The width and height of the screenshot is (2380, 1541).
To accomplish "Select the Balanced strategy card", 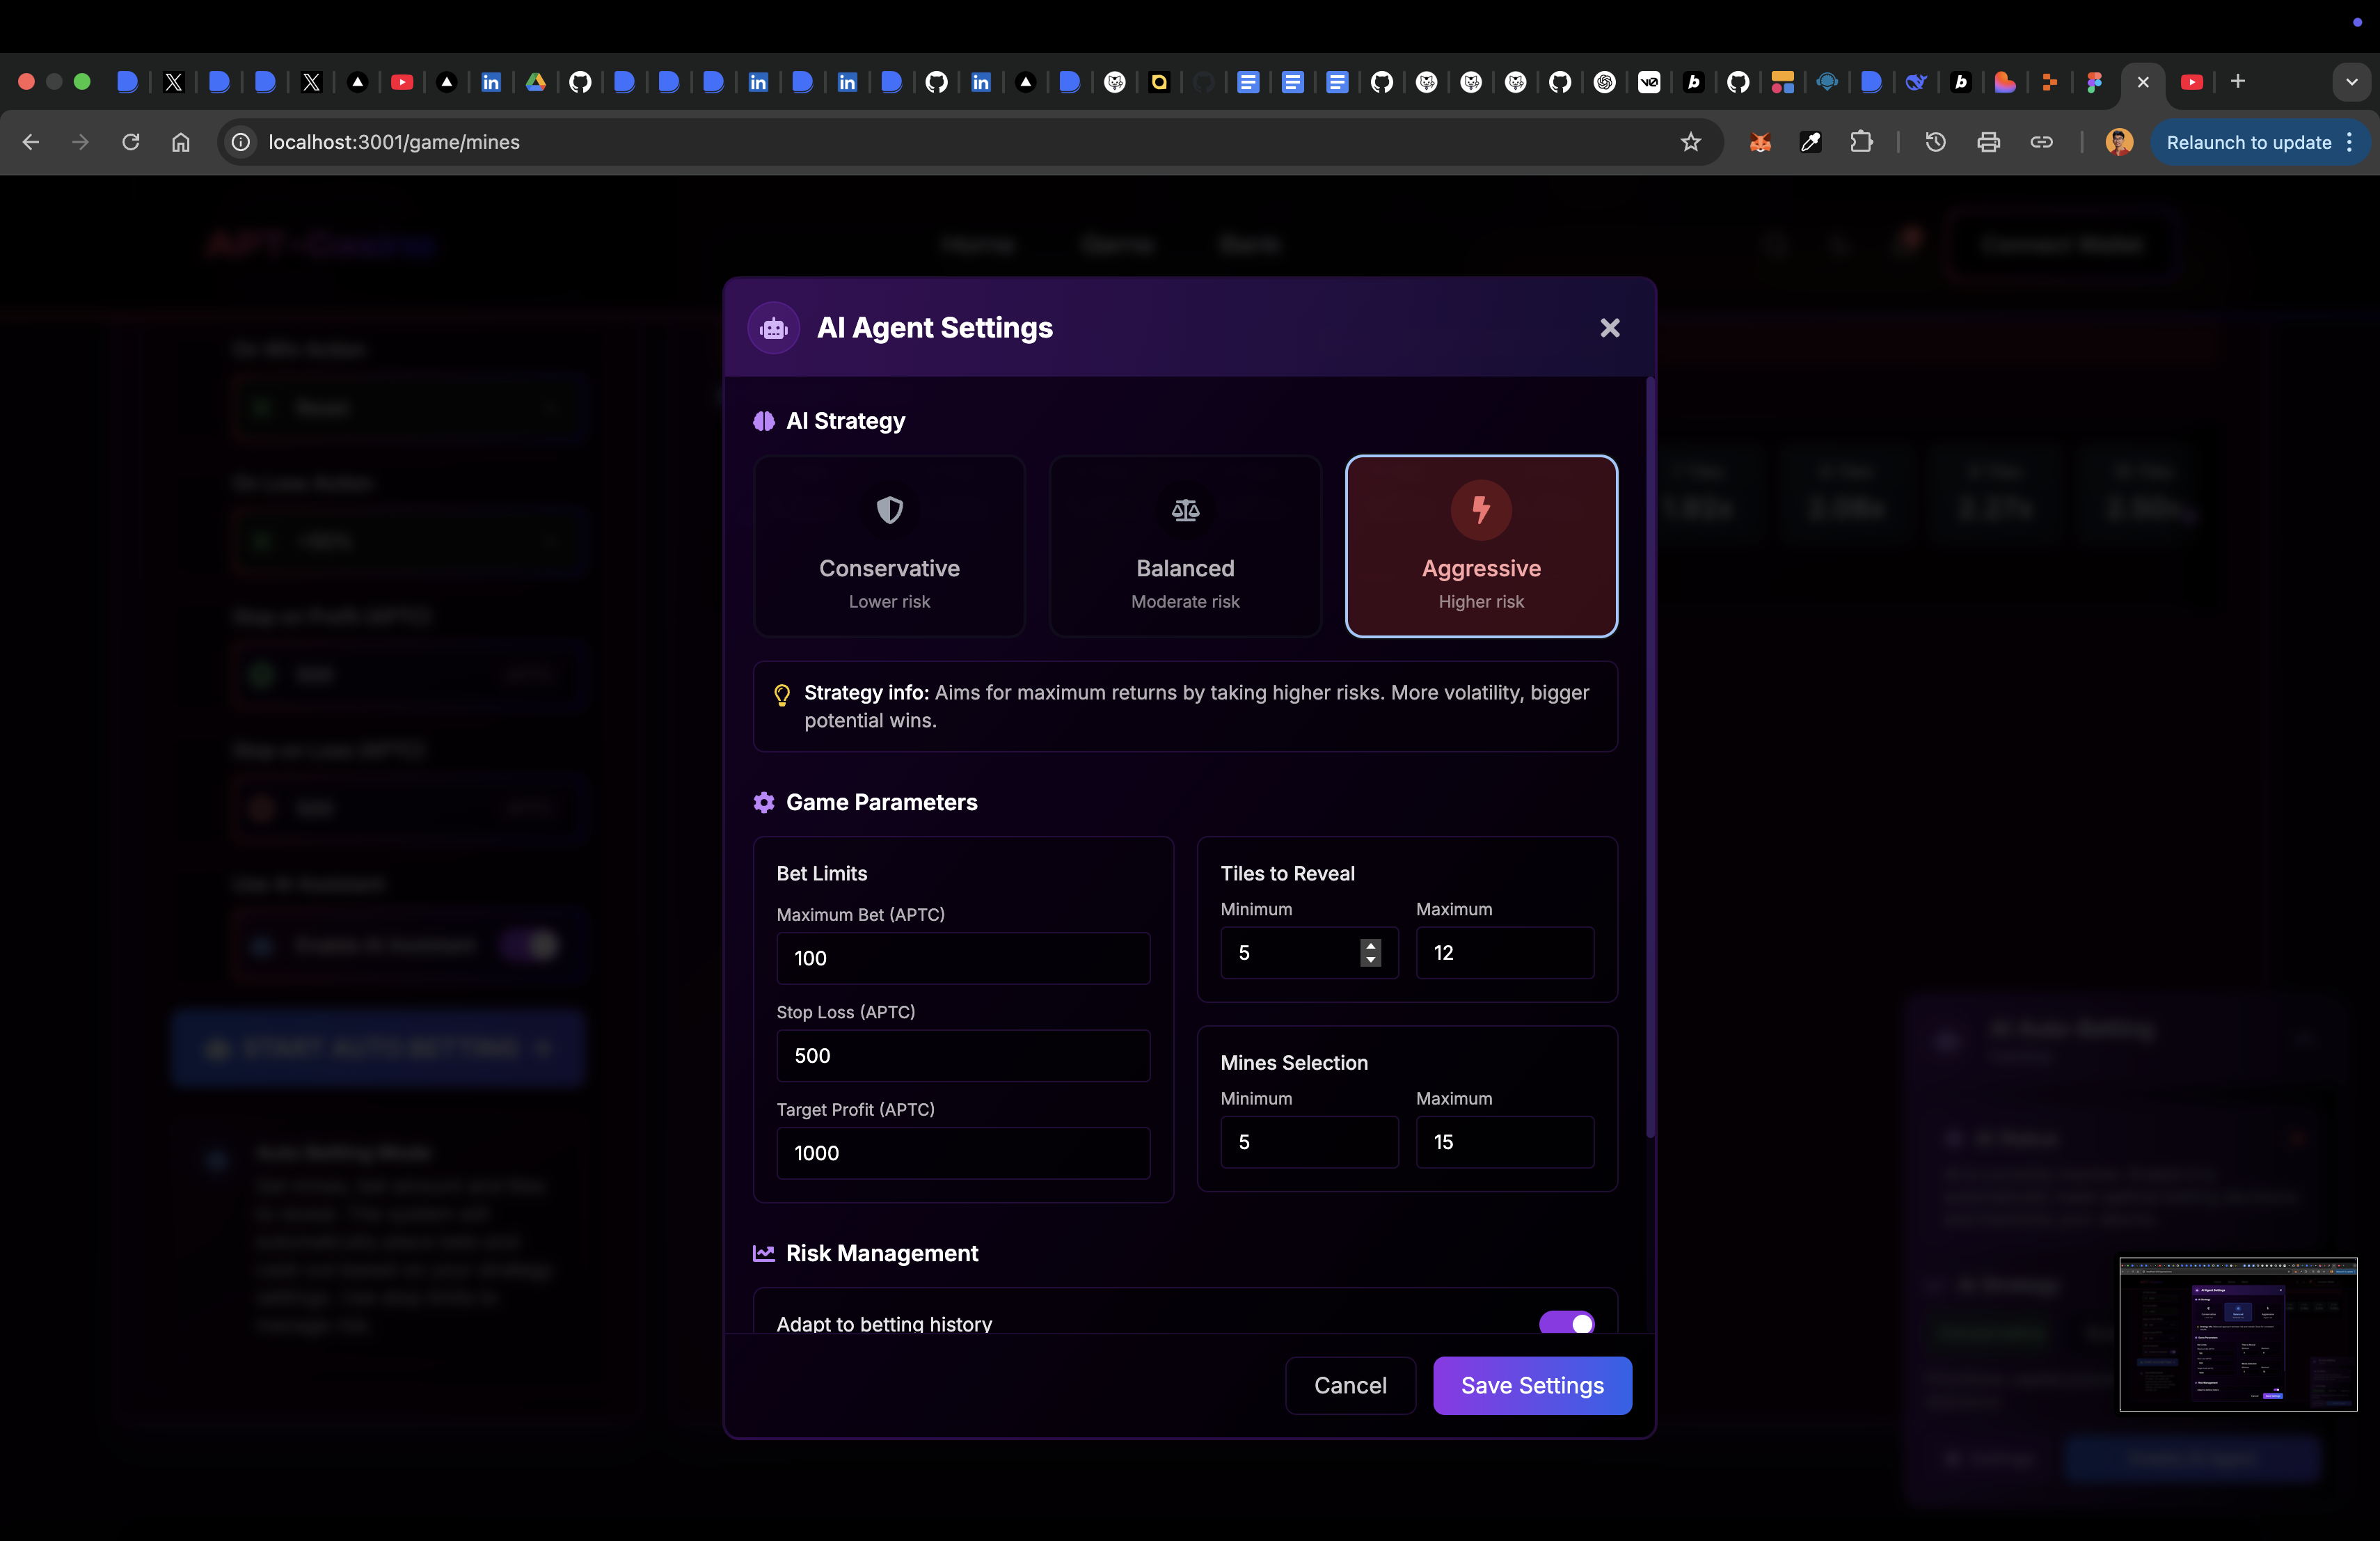I will click(x=1185, y=546).
